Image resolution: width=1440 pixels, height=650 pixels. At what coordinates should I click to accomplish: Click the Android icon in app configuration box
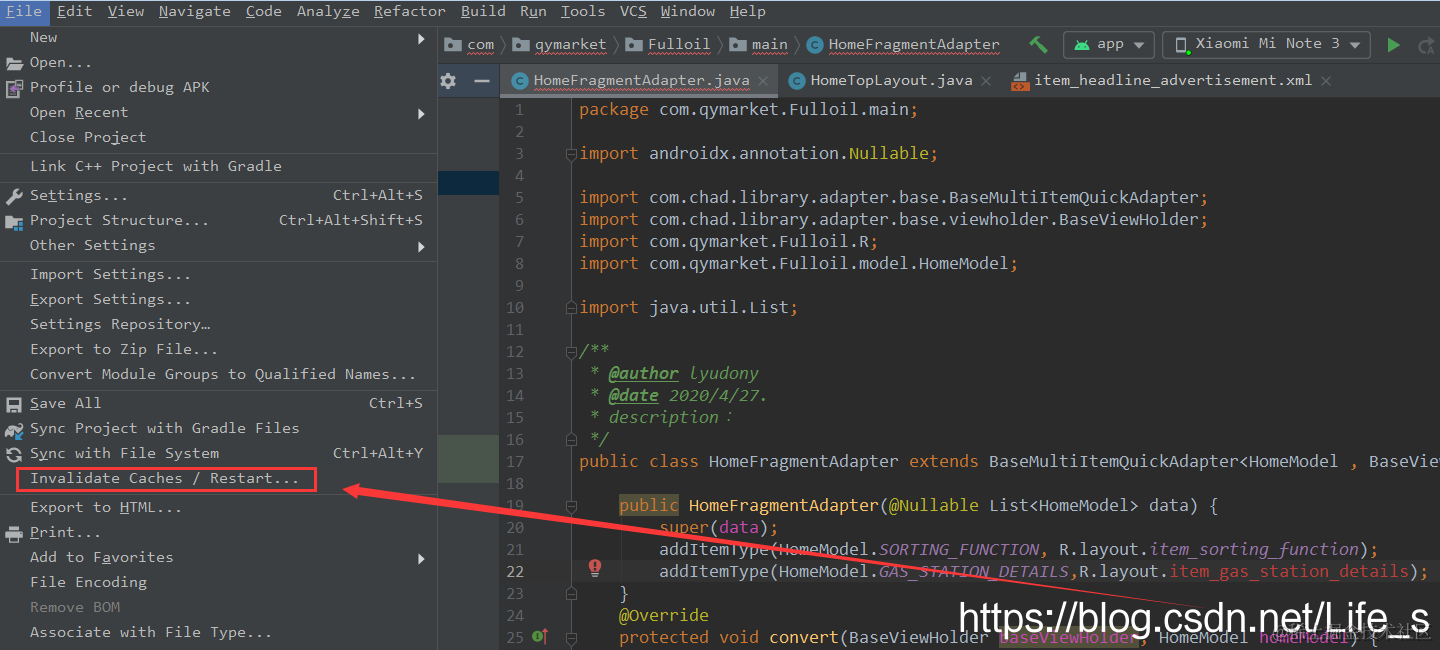click(x=1082, y=44)
